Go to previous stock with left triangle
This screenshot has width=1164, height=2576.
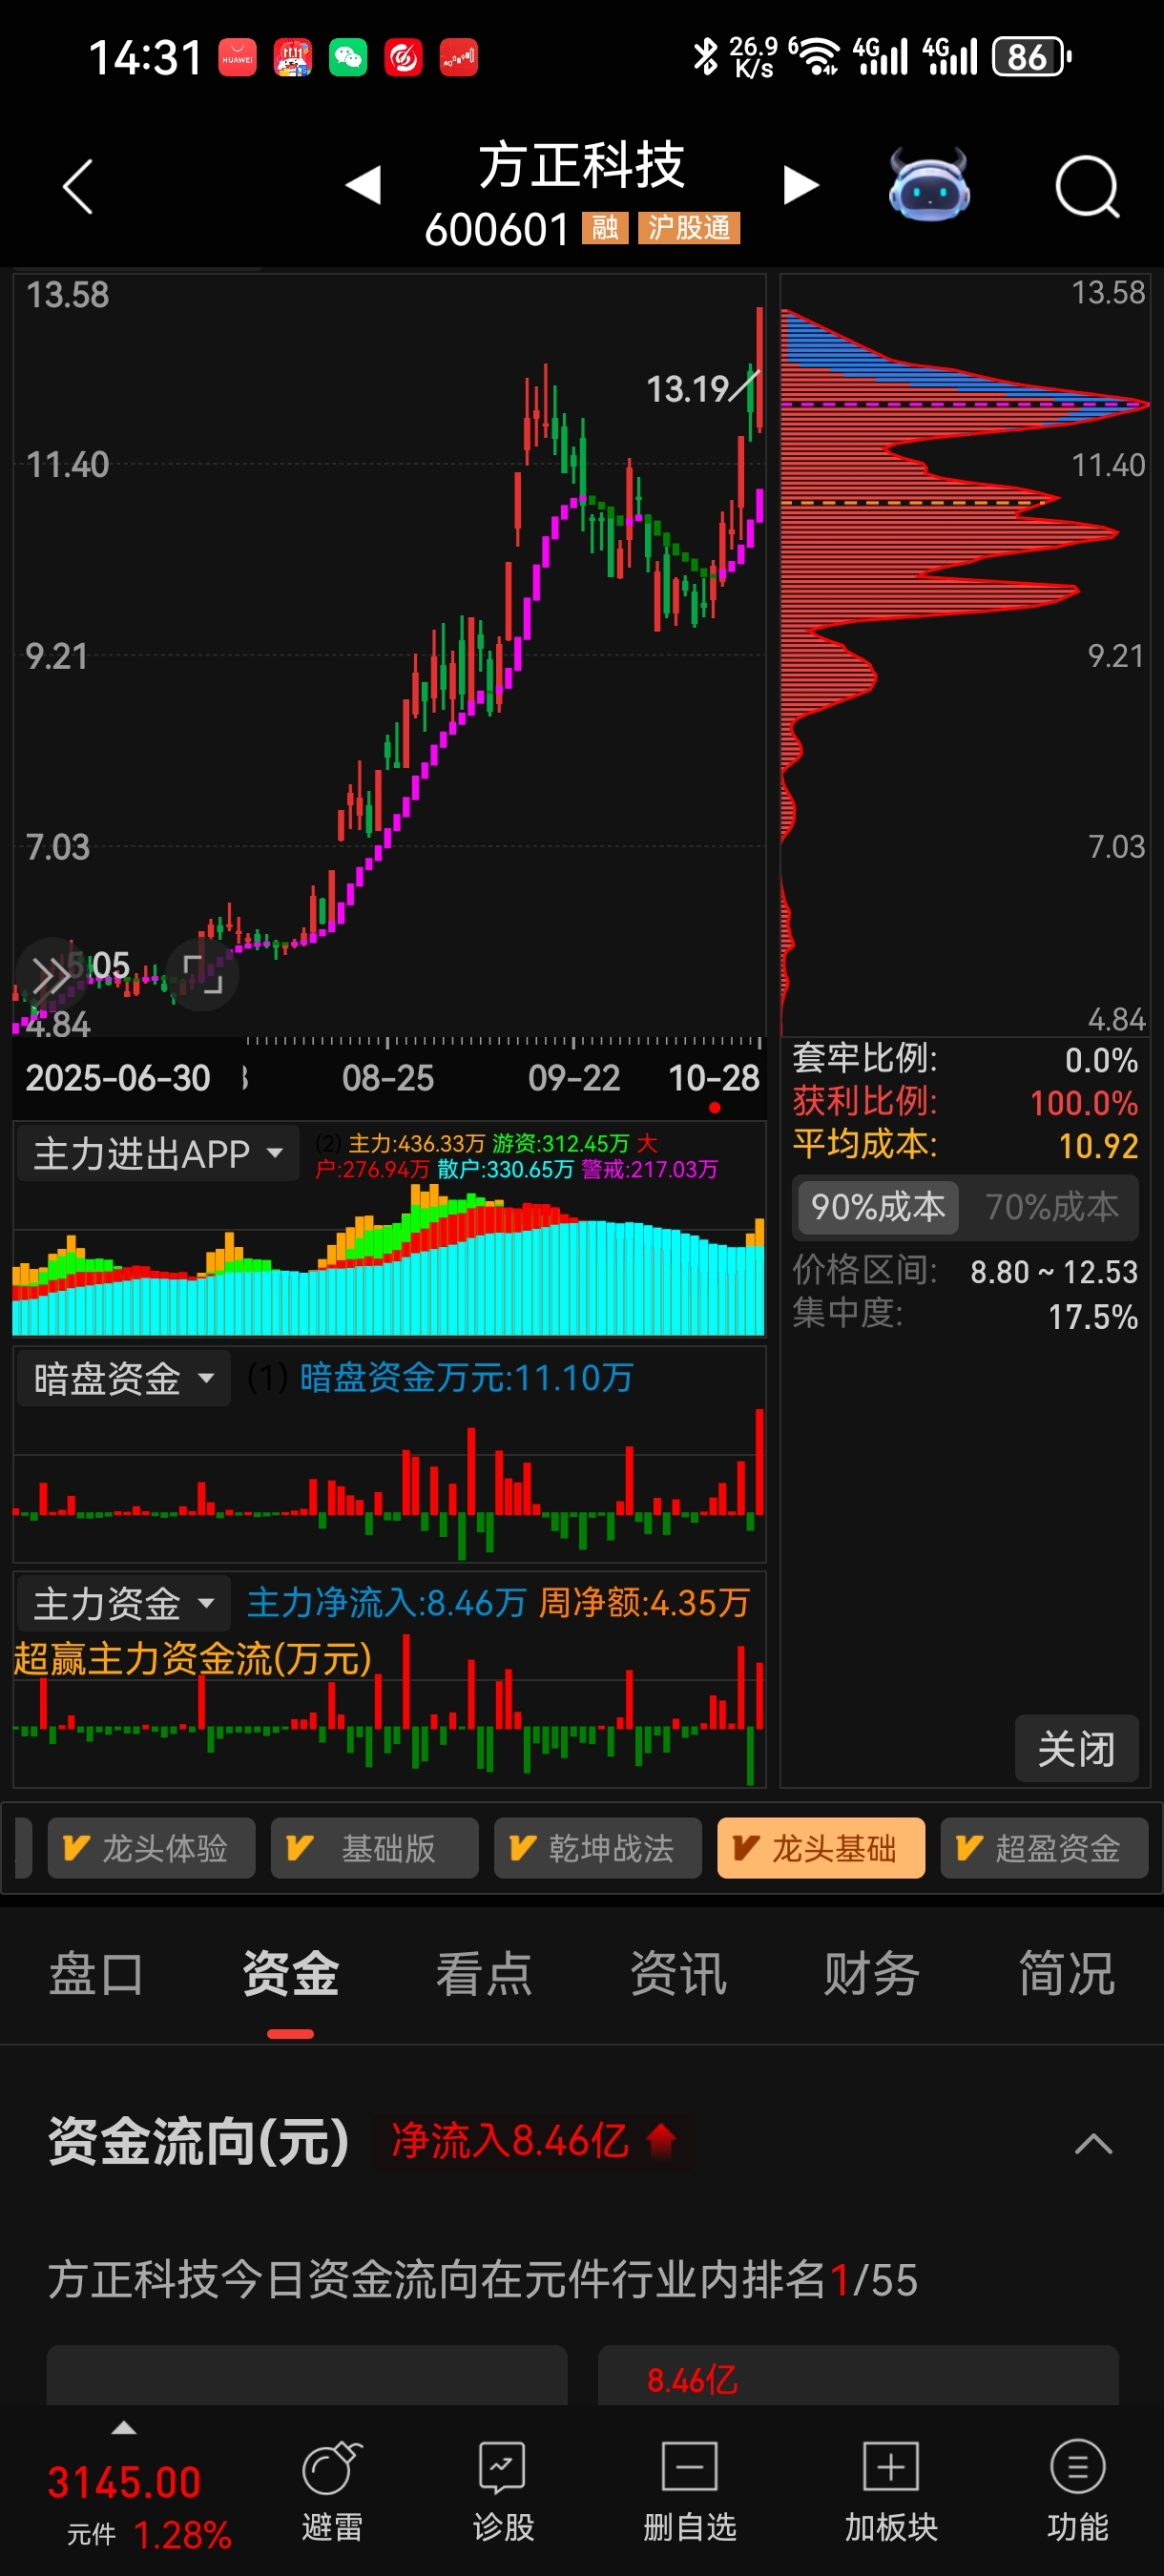(363, 185)
